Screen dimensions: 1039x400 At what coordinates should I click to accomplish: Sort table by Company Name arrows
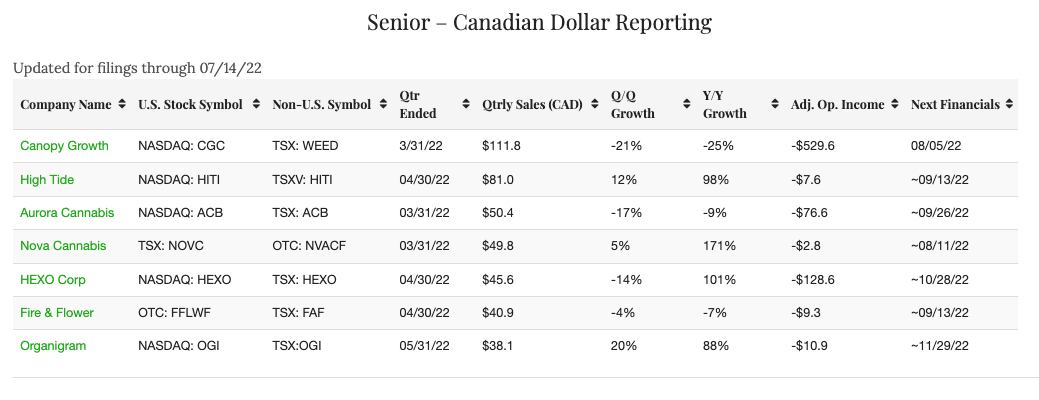pos(122,104)
